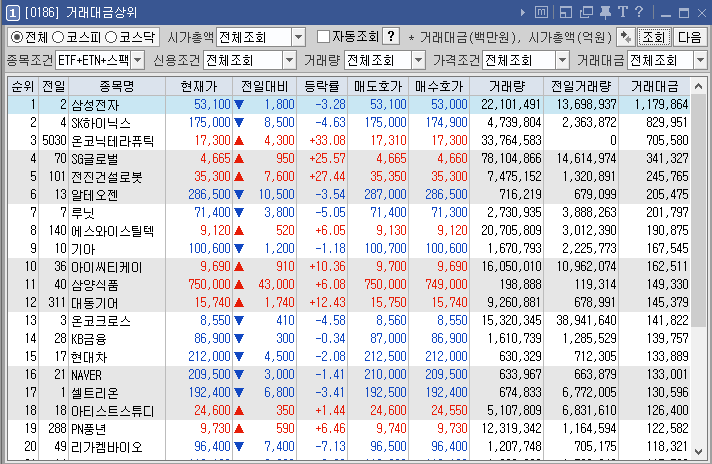Sort by the 순위 column header
The image size is (712, 464).
[23, 86]
